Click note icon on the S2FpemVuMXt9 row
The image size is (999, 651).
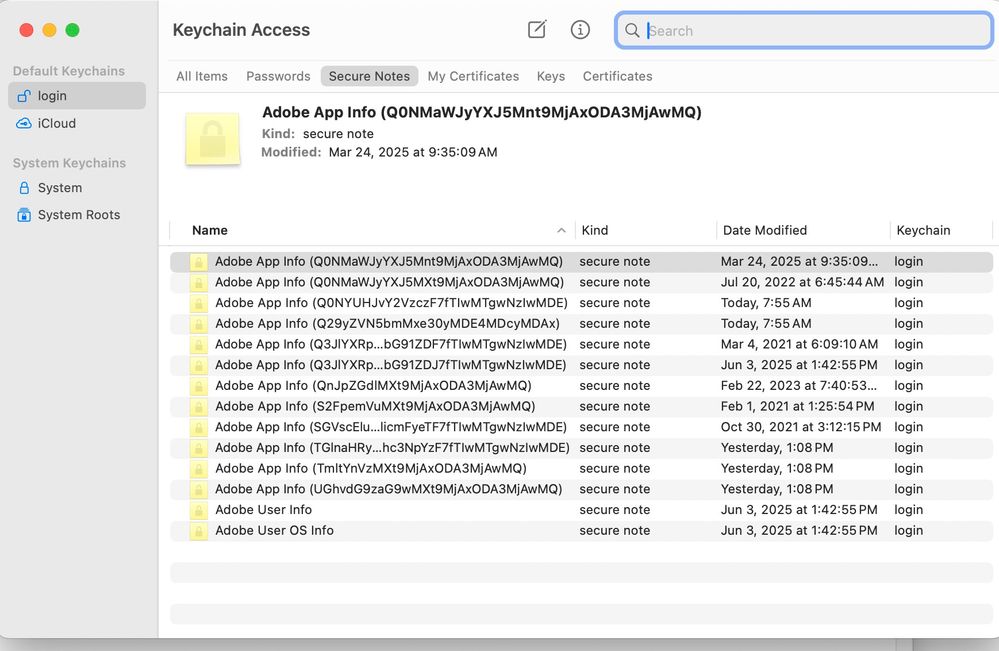tap(199, 406)
